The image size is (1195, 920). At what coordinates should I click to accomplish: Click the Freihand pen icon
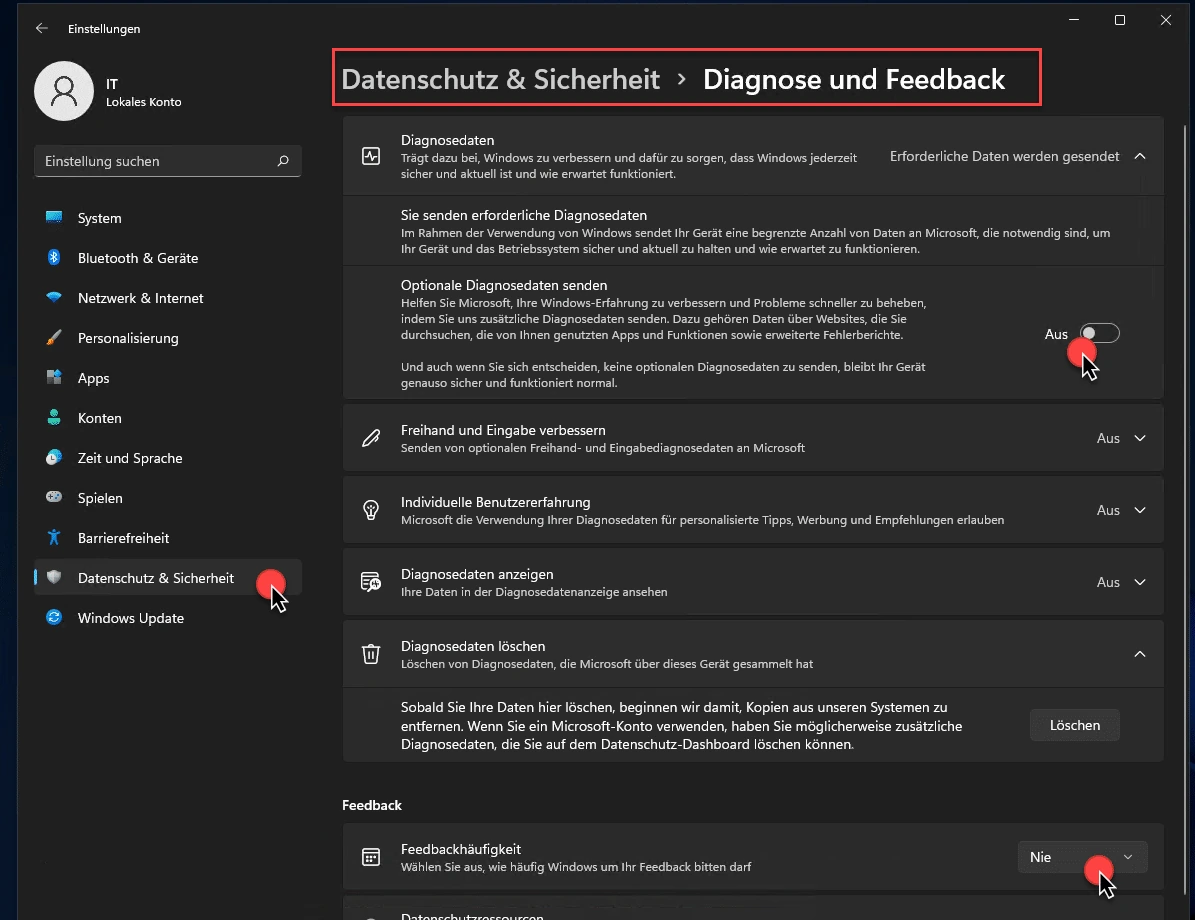tap(371, 438)
